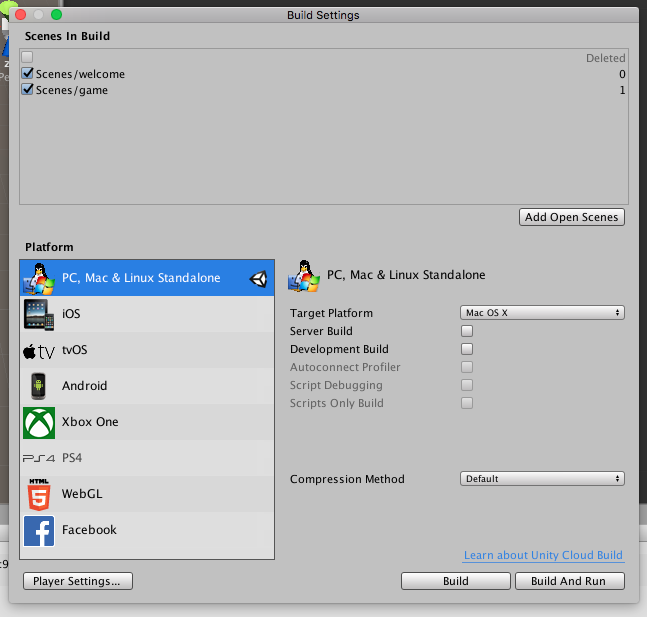Click the iOS platform icon
This screenshot has width=647, height=617.
coord(39,314)
